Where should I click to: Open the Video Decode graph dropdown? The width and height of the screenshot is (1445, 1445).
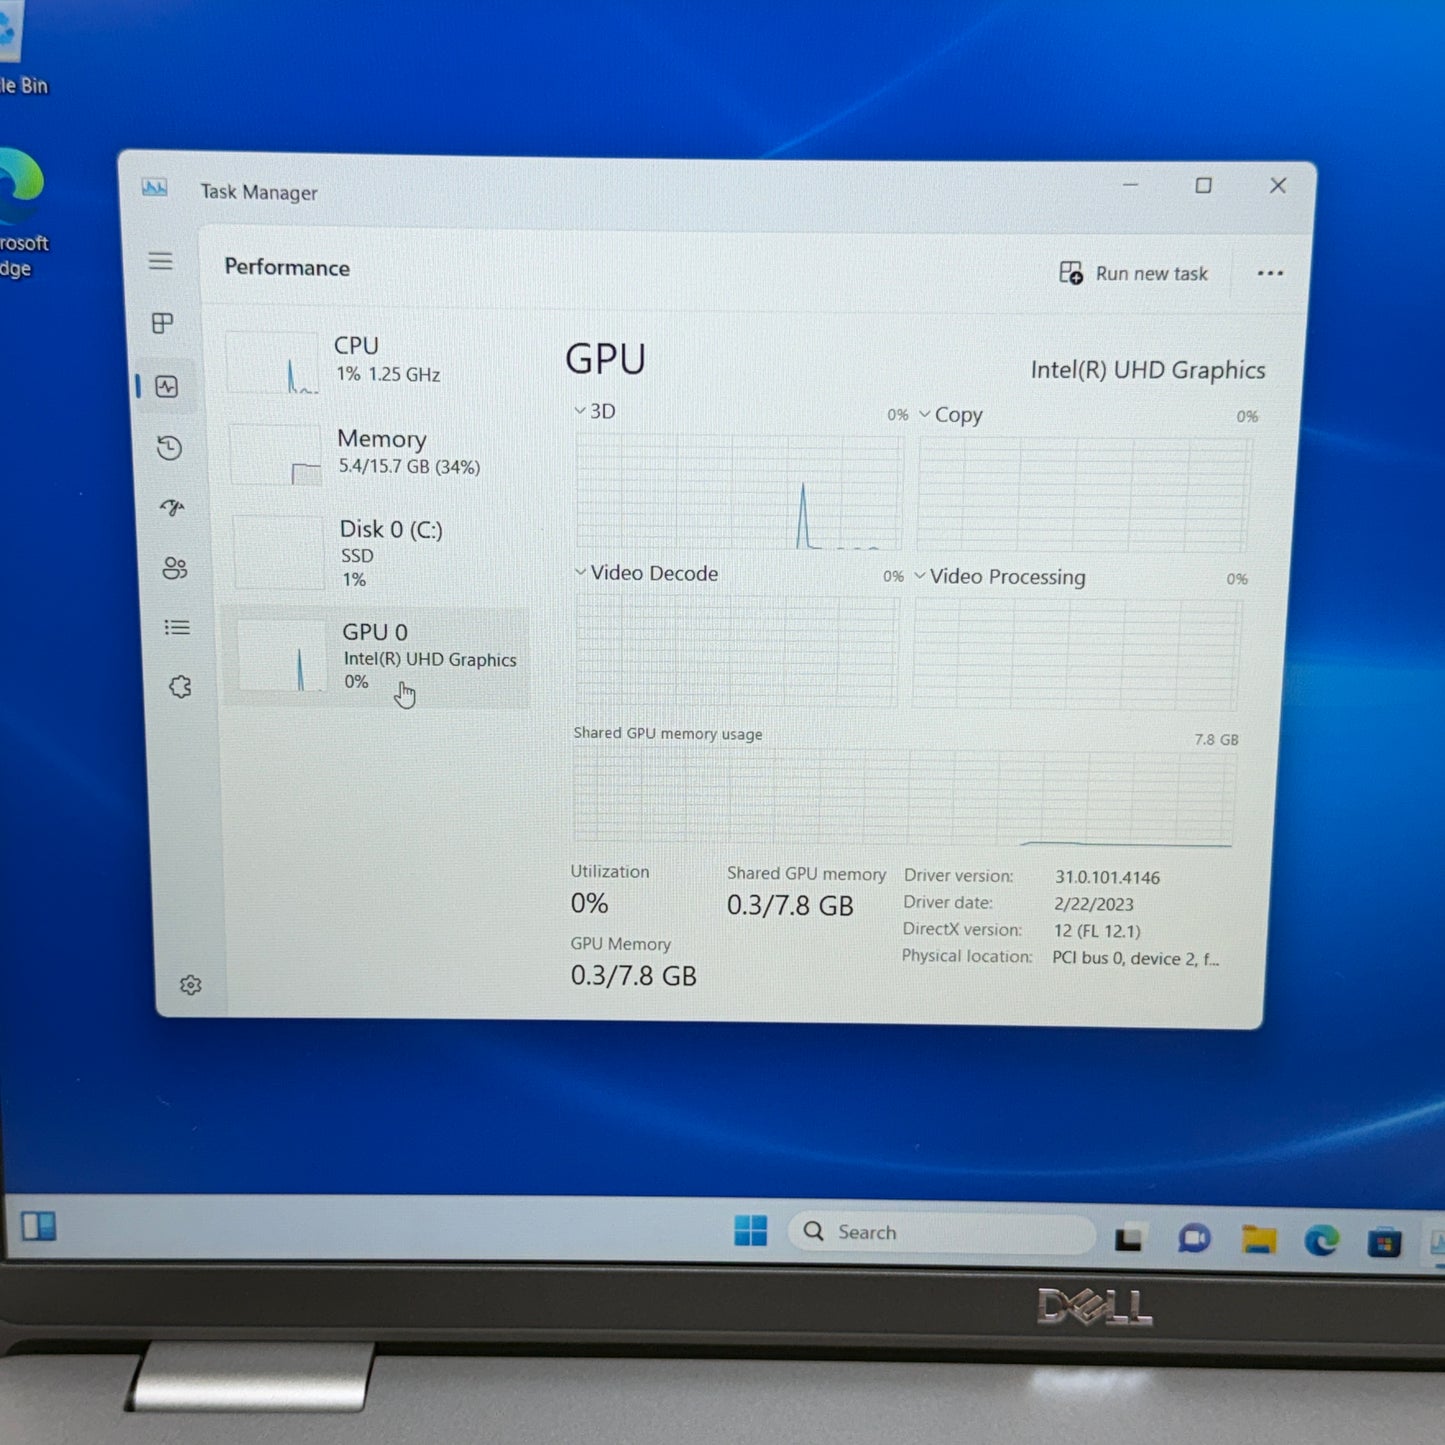[x=580, y=572]
